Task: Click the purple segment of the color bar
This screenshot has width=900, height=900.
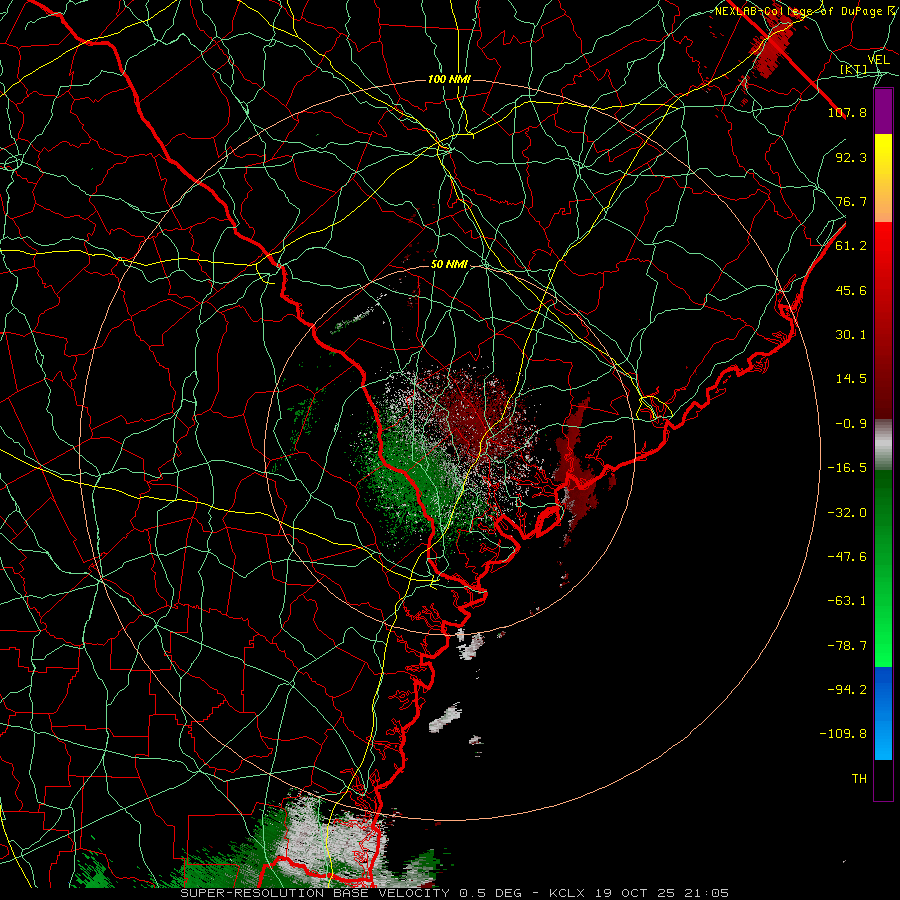Action: [x=883, y=111]
